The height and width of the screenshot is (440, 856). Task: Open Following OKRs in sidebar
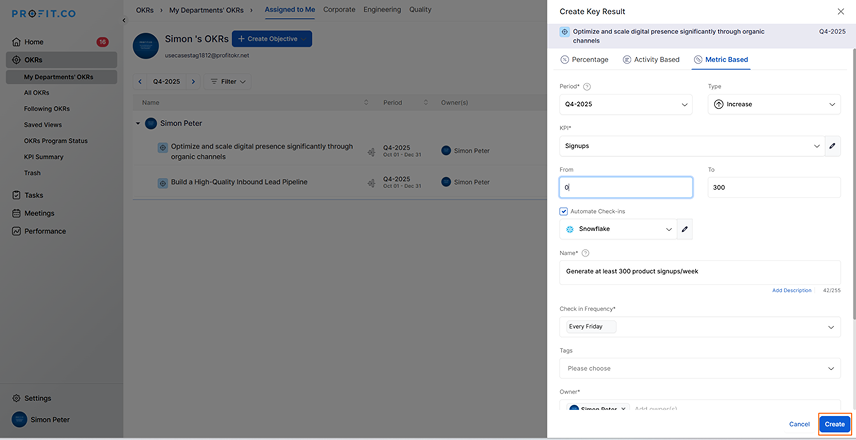pos(46,109)
